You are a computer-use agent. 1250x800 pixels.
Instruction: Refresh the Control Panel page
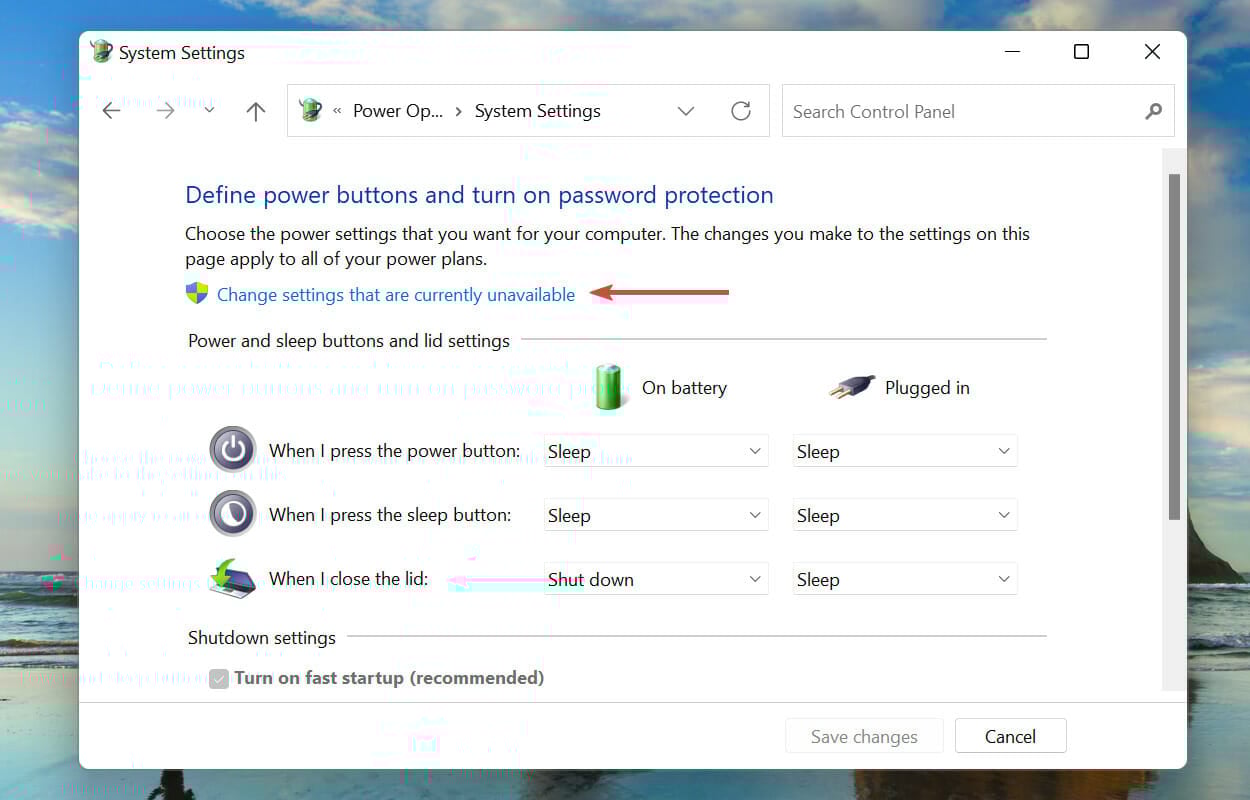pyautogui.click(x=741, y=111)
